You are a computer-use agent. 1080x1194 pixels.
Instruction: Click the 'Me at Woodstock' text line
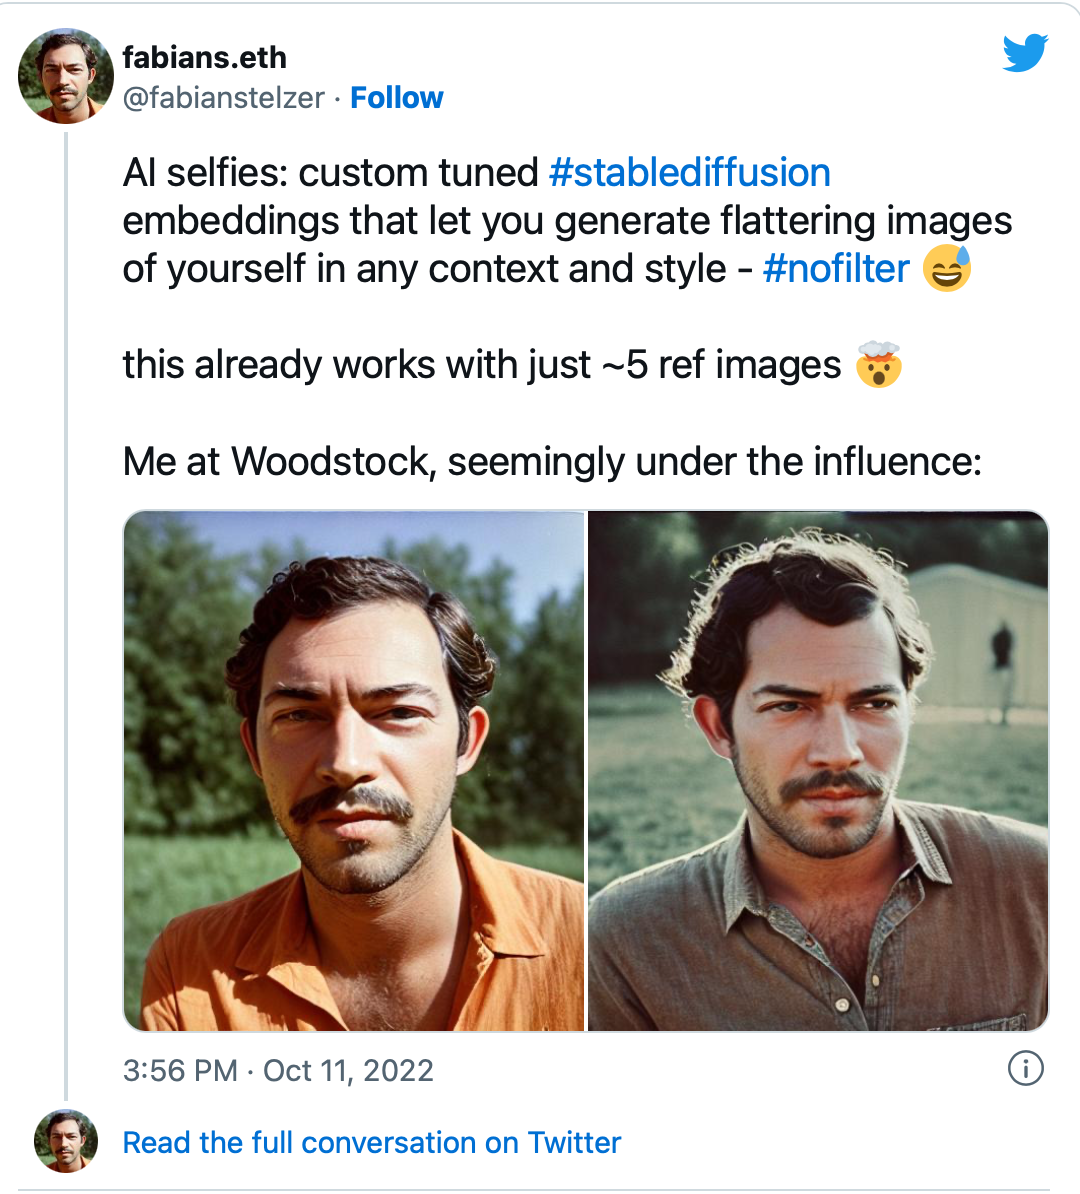[552, 461]
